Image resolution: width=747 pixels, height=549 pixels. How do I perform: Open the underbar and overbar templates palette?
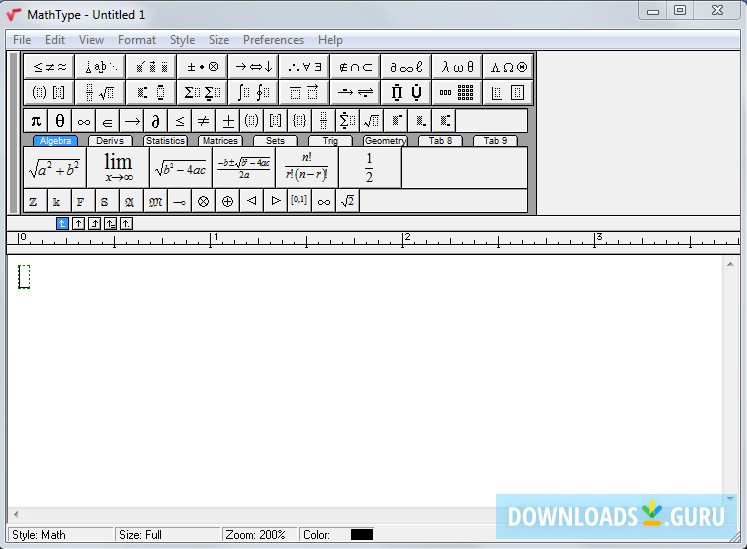tap(305, 92)
